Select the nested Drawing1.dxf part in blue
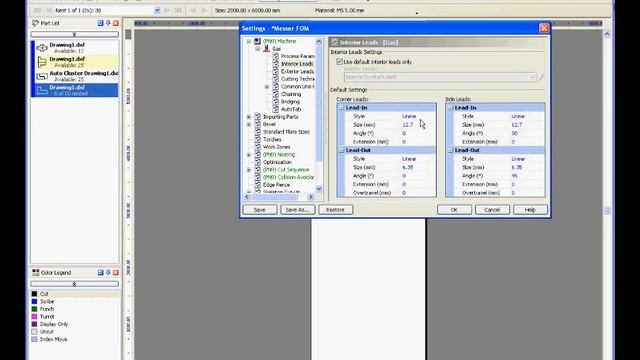 [76, 90]
